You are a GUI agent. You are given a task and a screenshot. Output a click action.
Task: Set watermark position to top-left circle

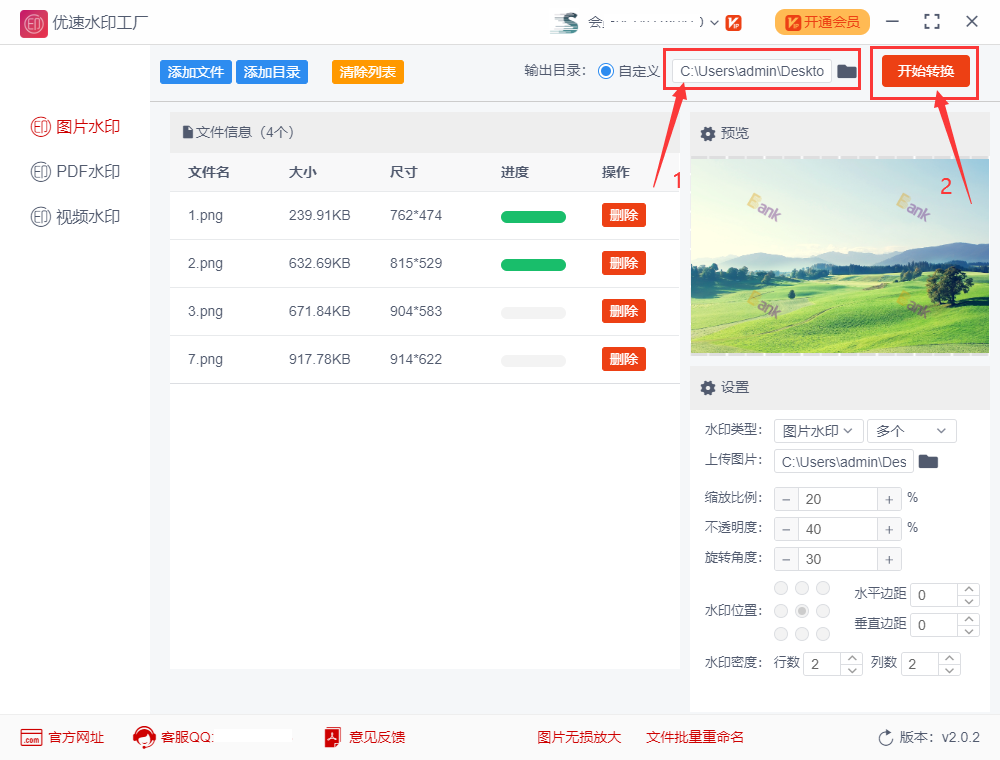click(x=780, y=587)
